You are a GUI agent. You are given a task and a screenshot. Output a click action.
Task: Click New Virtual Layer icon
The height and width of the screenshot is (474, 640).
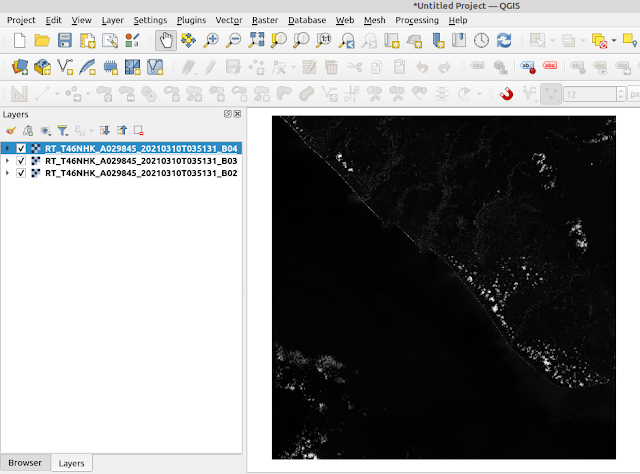[155, 67]
